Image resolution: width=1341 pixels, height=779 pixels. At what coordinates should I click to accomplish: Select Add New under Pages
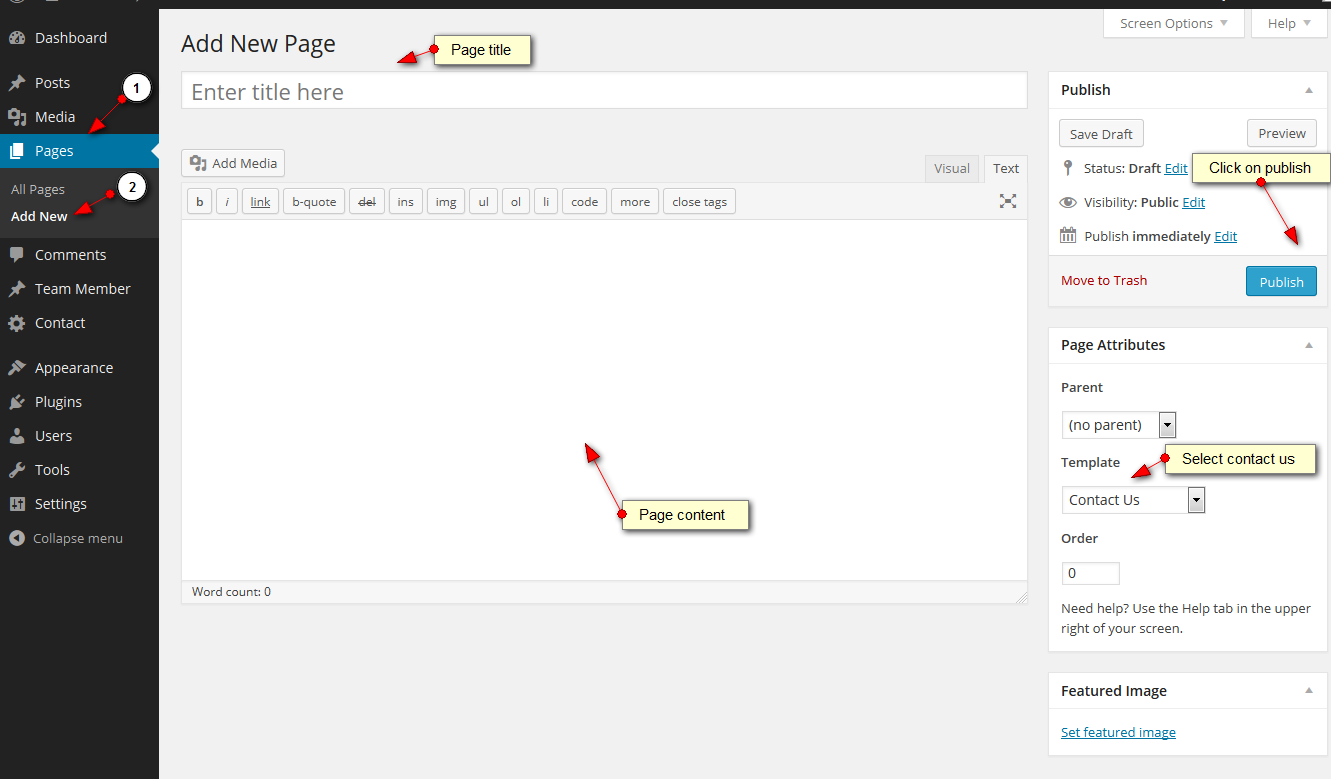coord(40,216)
